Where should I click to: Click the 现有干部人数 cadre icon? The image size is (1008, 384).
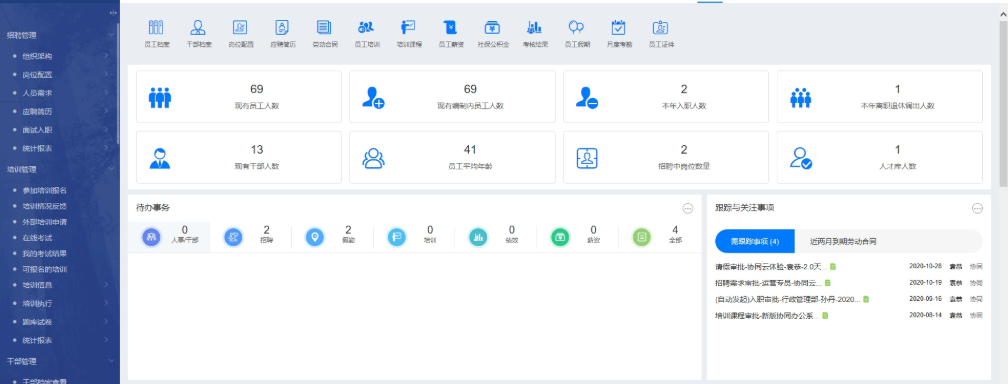click(x=160, y=158)
